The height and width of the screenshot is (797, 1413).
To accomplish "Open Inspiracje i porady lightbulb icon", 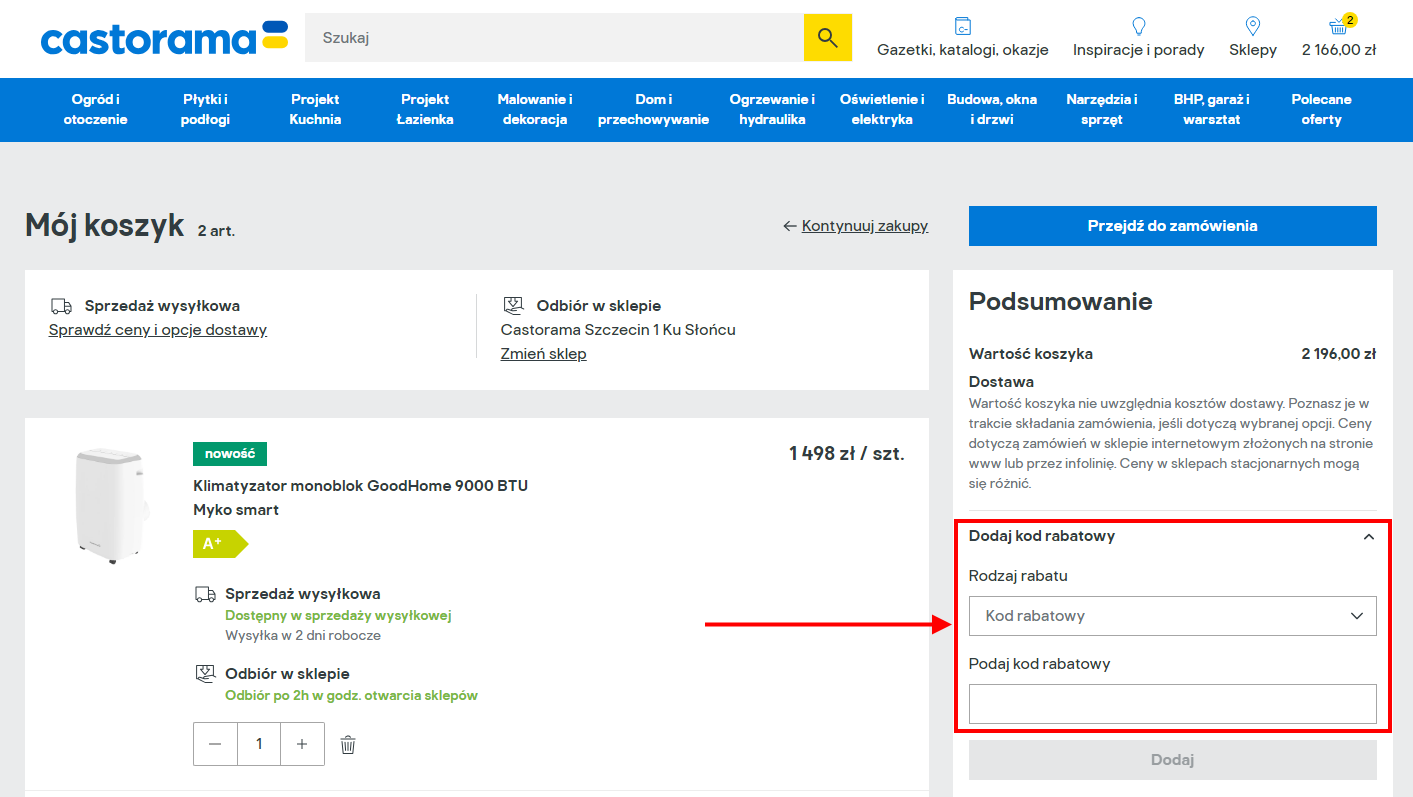I will pos(1138,26).
